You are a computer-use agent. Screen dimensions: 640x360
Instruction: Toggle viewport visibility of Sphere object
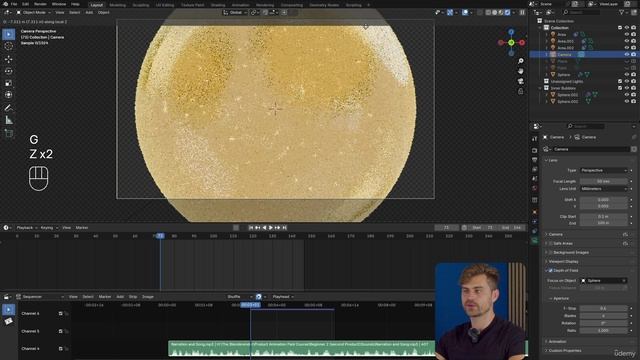(x=627, y=75)
